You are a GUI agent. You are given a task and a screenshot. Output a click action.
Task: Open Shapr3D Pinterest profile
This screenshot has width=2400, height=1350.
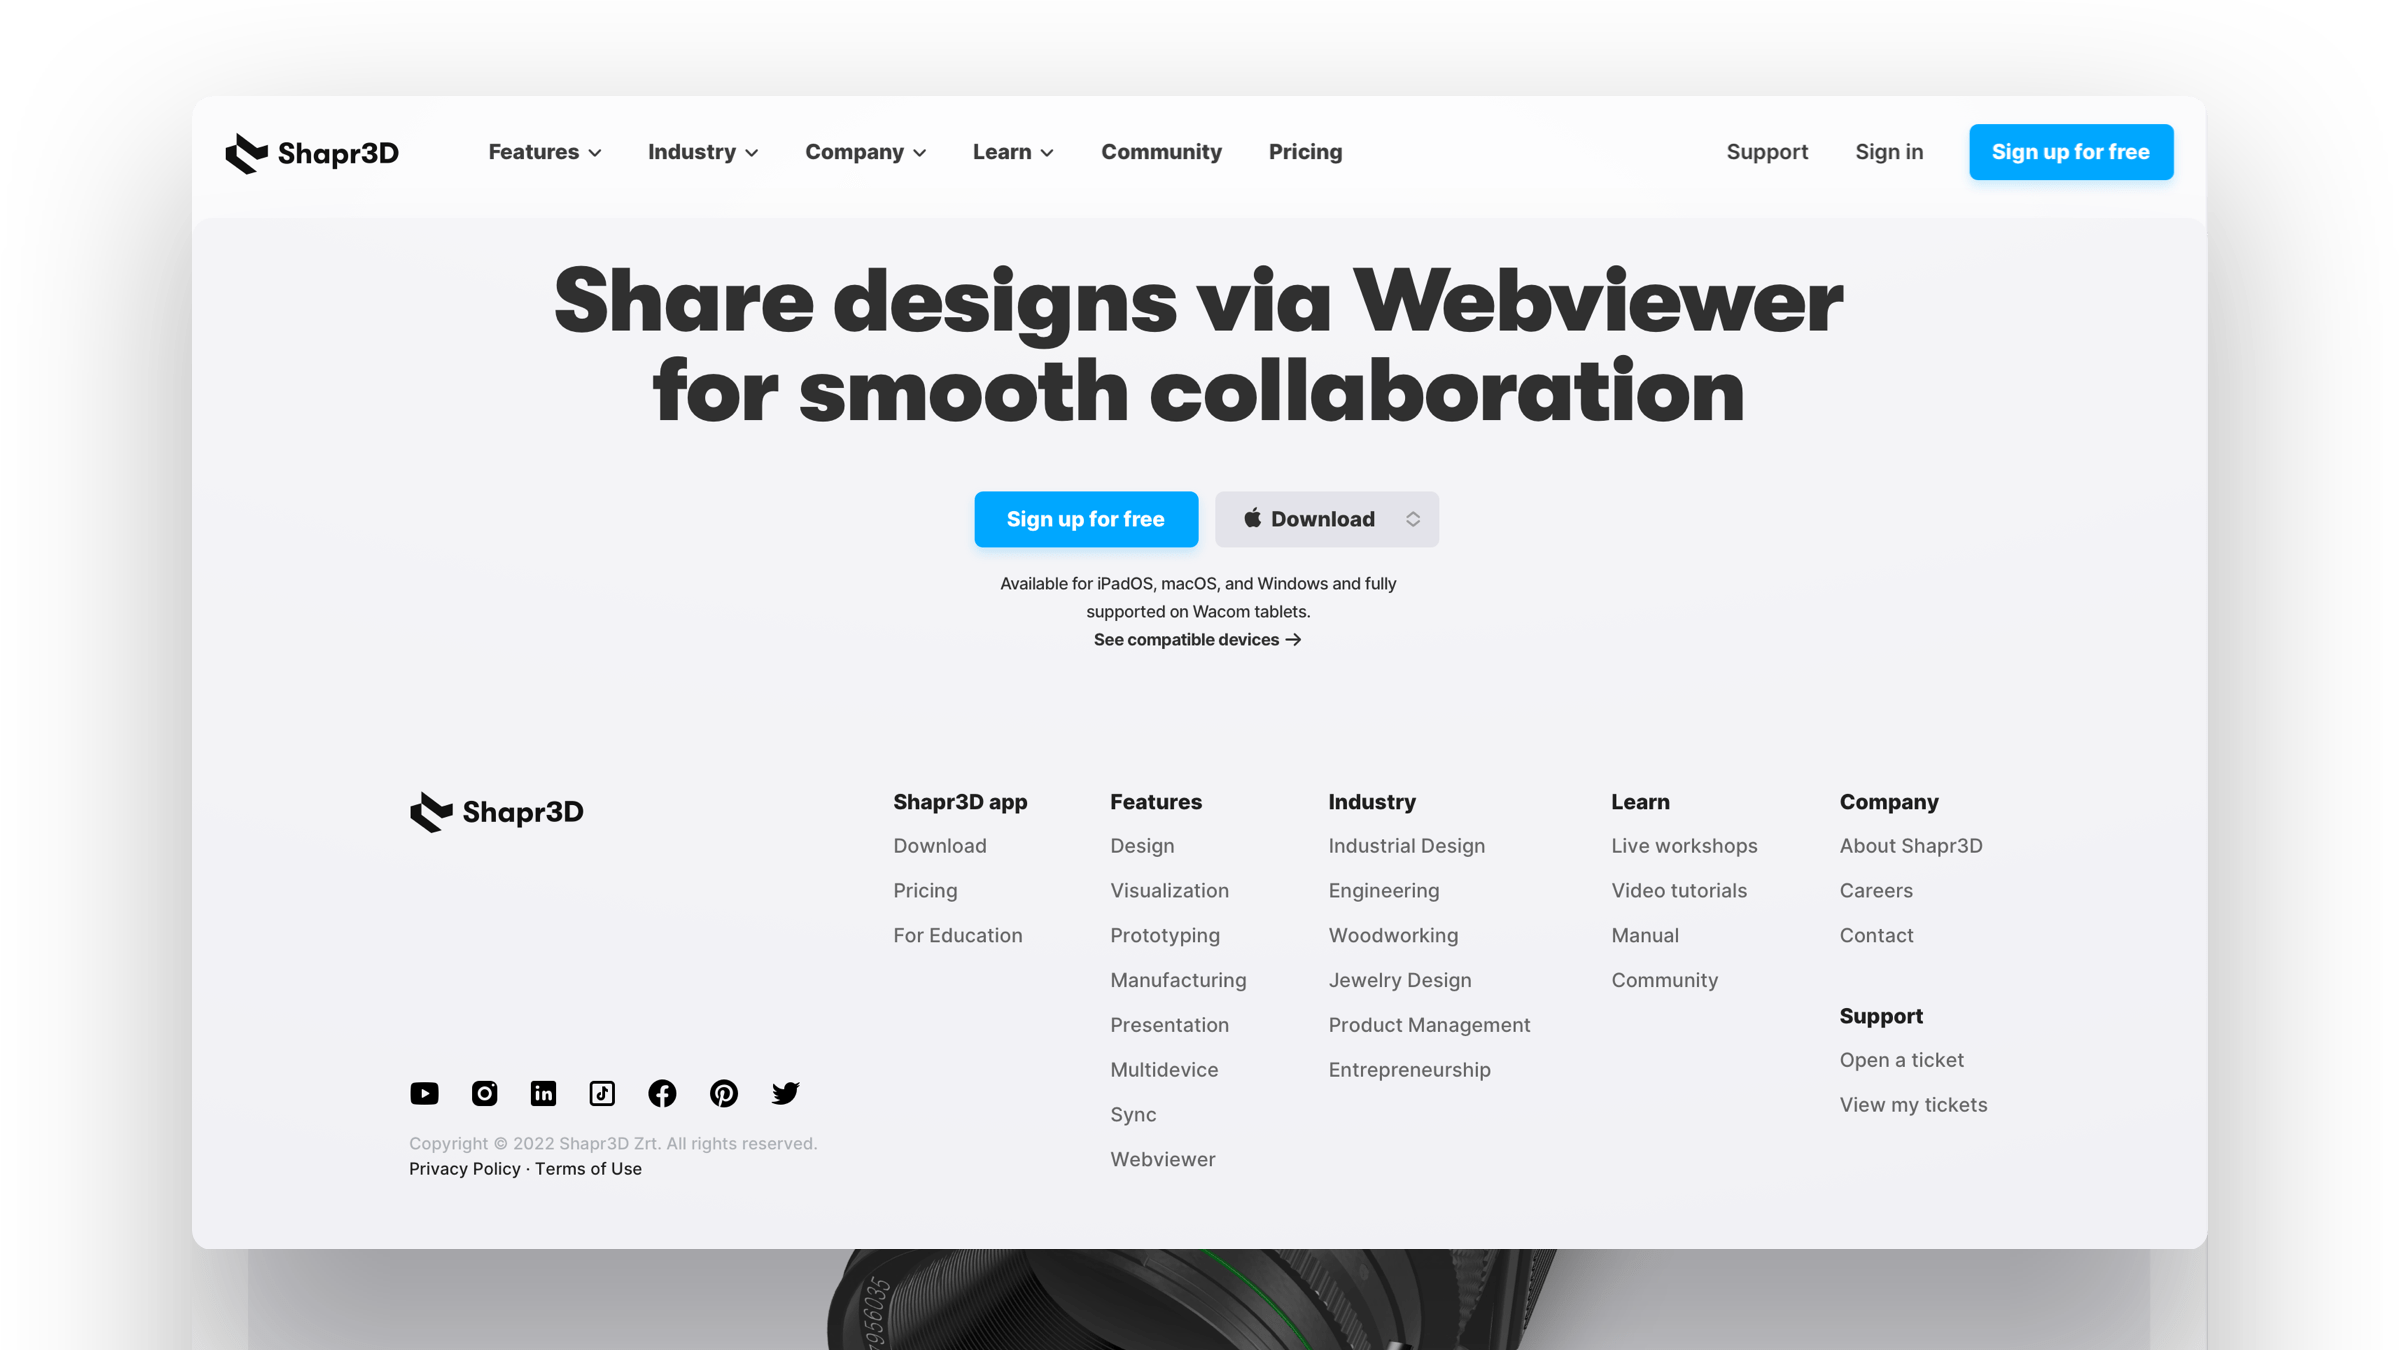(x=725, y=1093)
